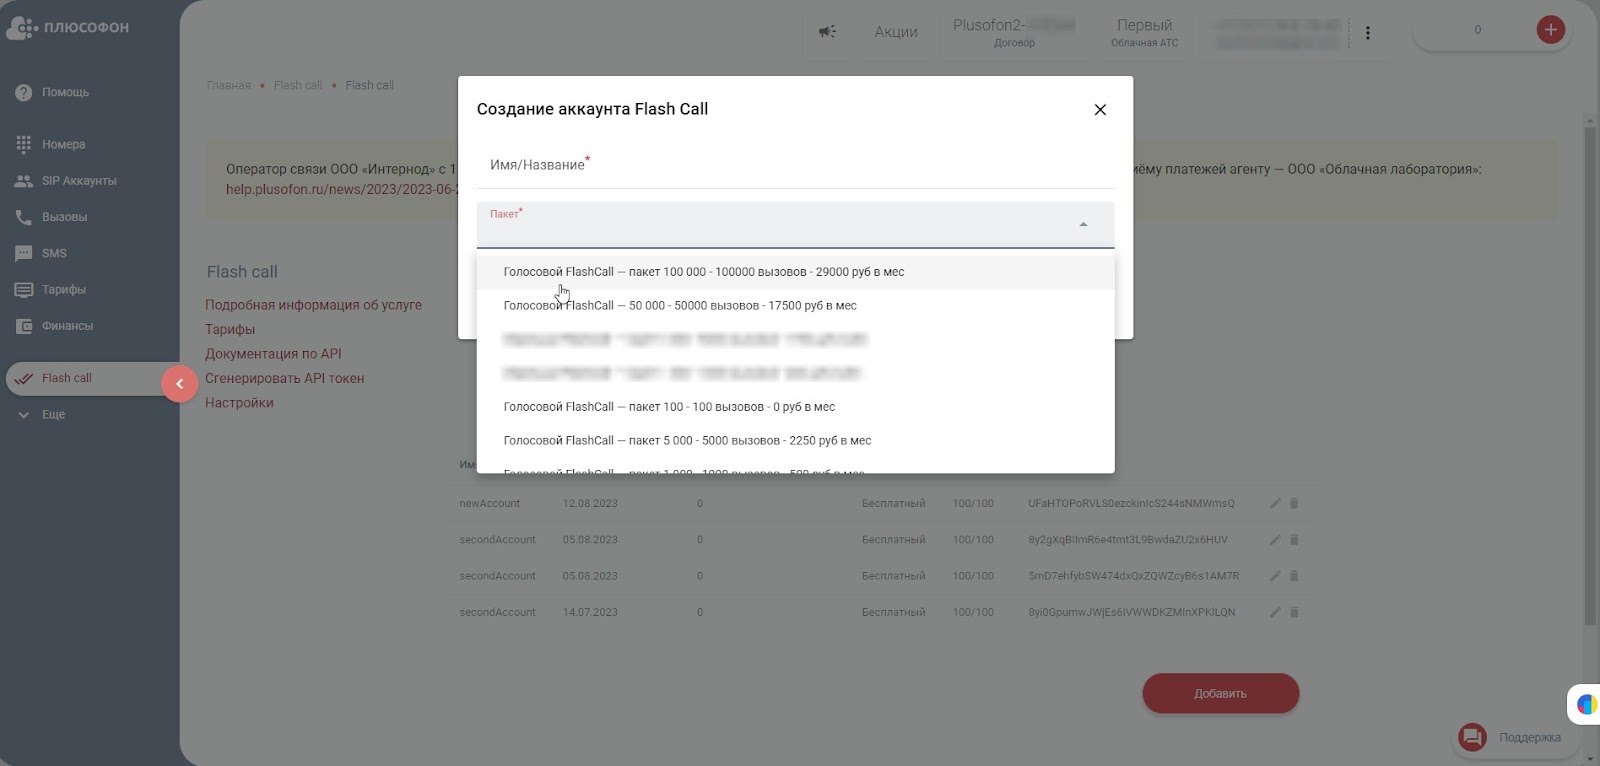
Task: Delete secondAccount with token 8y2gXq
Action: click(x=1294, y=540)
